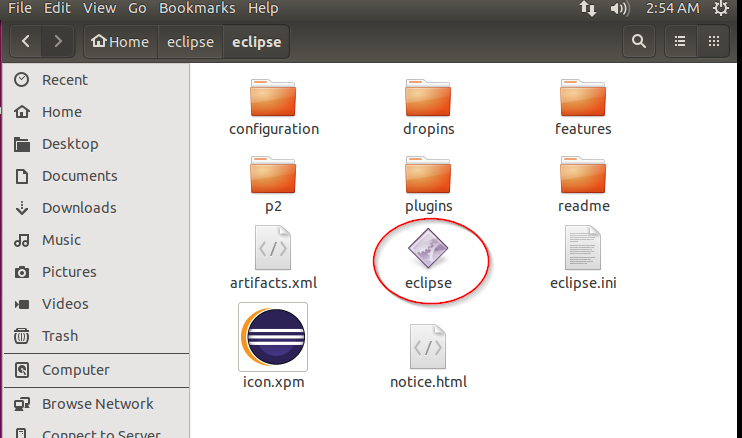
Task: Open Pictures in the sidebar
Action: click(x=97, y=272)
